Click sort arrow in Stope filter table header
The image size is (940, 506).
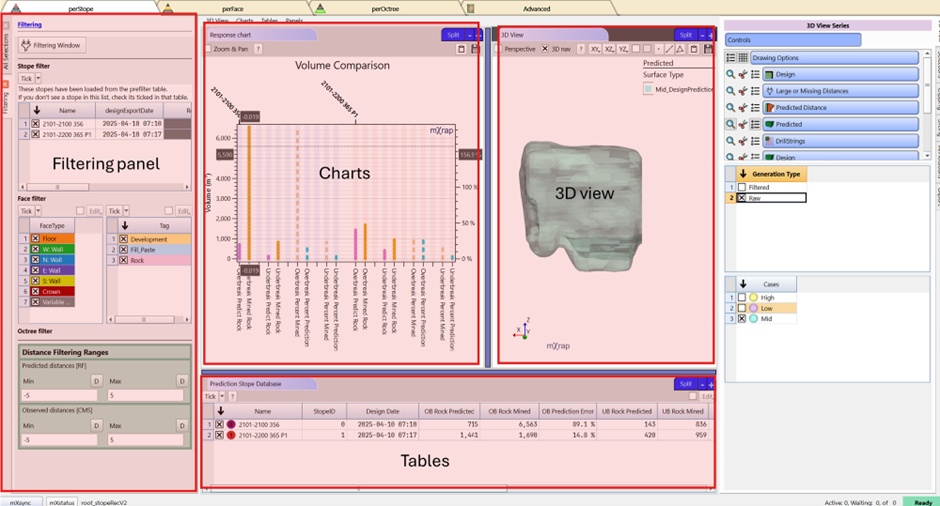(x=37, y=110)
